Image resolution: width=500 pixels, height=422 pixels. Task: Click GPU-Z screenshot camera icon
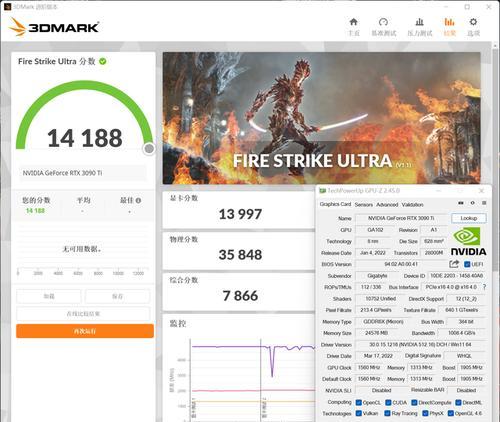point(461,203)
